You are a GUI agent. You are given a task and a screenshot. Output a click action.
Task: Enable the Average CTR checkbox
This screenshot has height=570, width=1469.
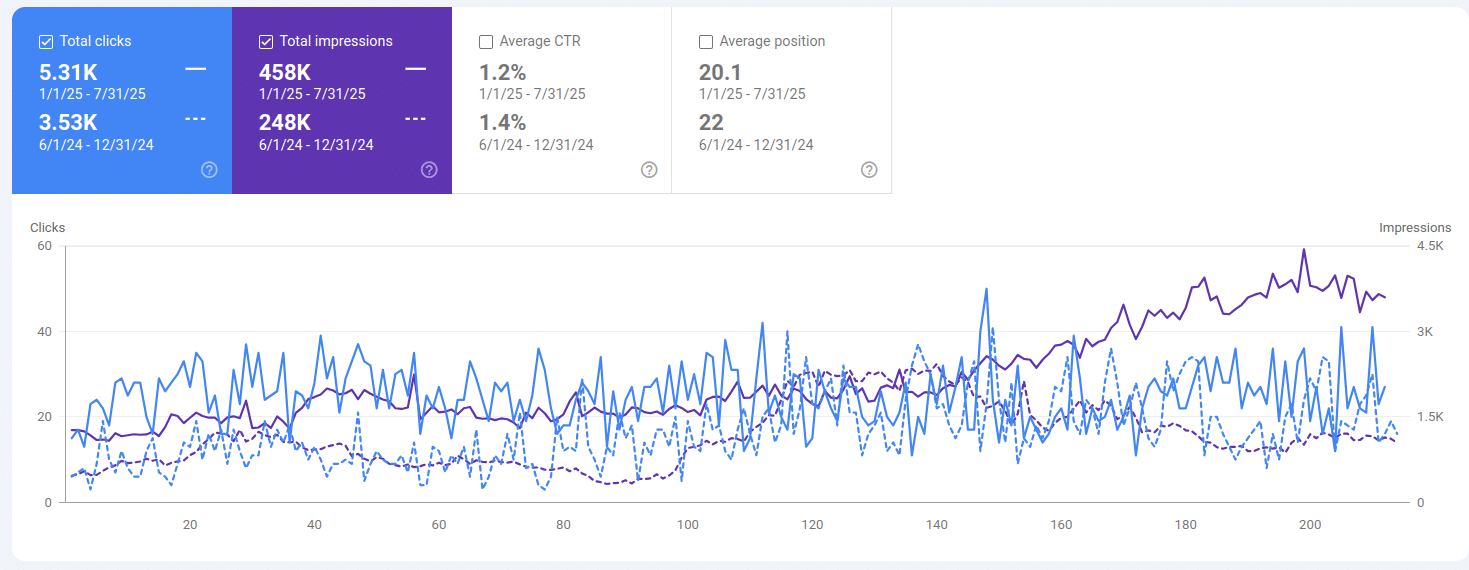click(486, 42)
